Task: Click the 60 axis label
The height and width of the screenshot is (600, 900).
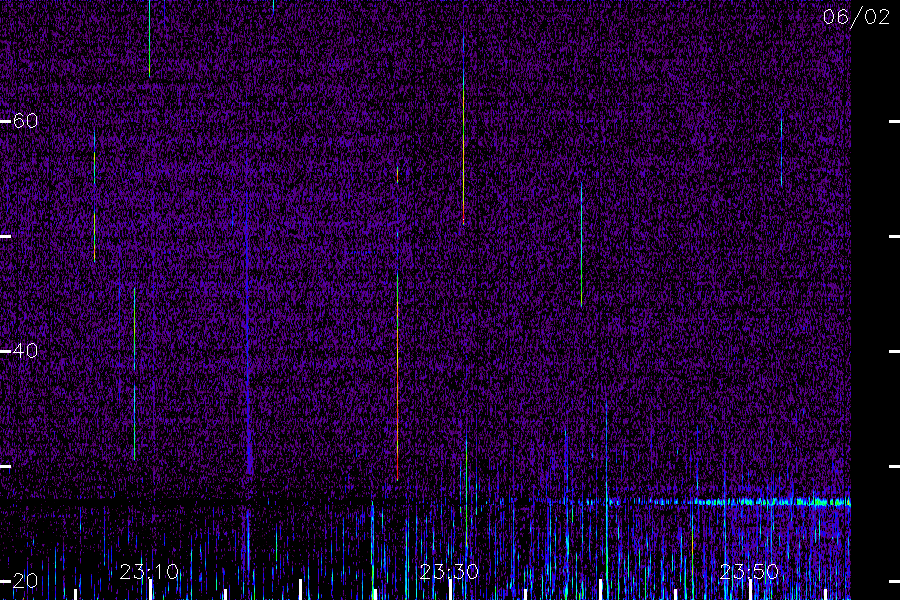Action: (25, 121)
